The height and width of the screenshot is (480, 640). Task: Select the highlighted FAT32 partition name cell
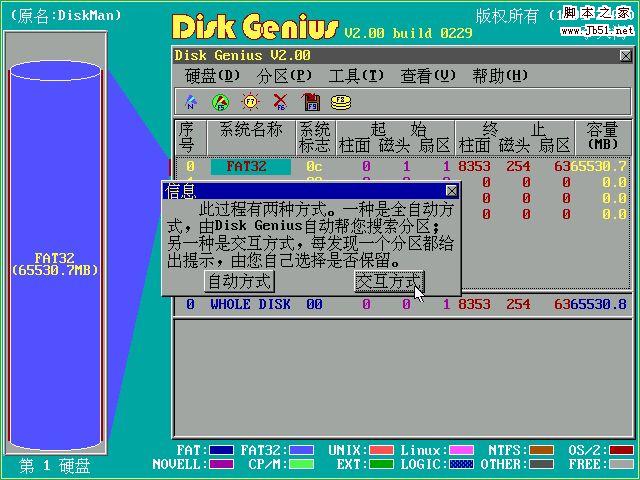pos(249,166)
